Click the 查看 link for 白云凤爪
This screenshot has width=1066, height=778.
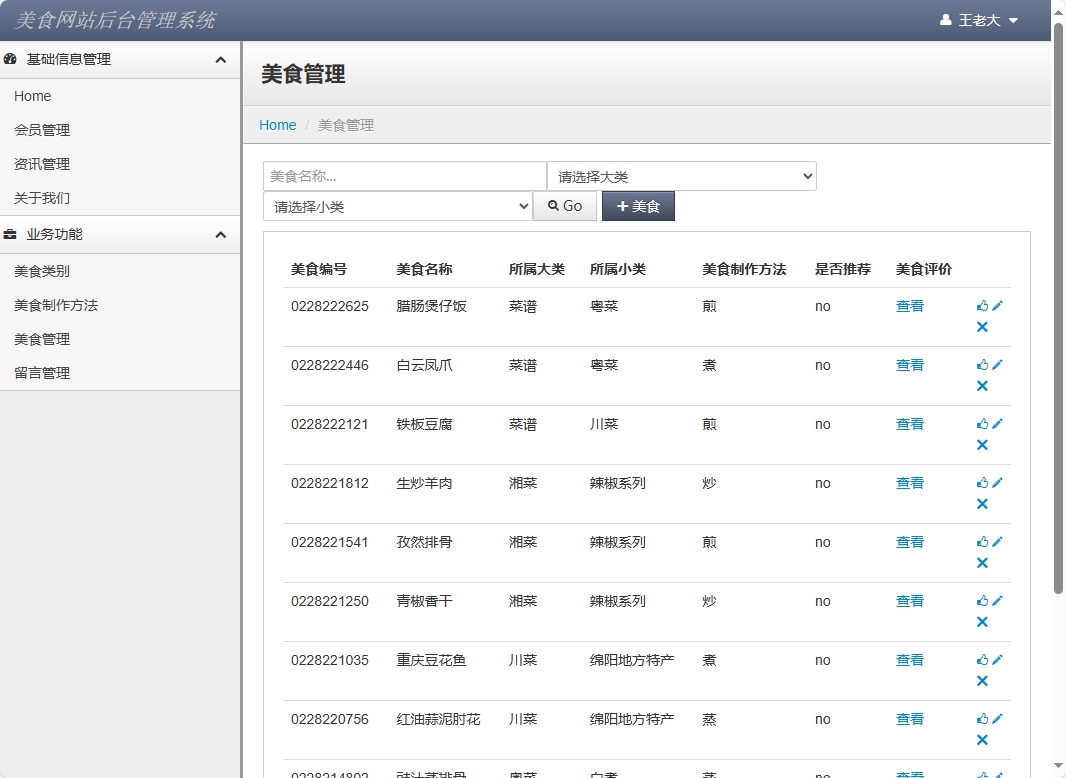pyautogui.click(x=910, y=364)
